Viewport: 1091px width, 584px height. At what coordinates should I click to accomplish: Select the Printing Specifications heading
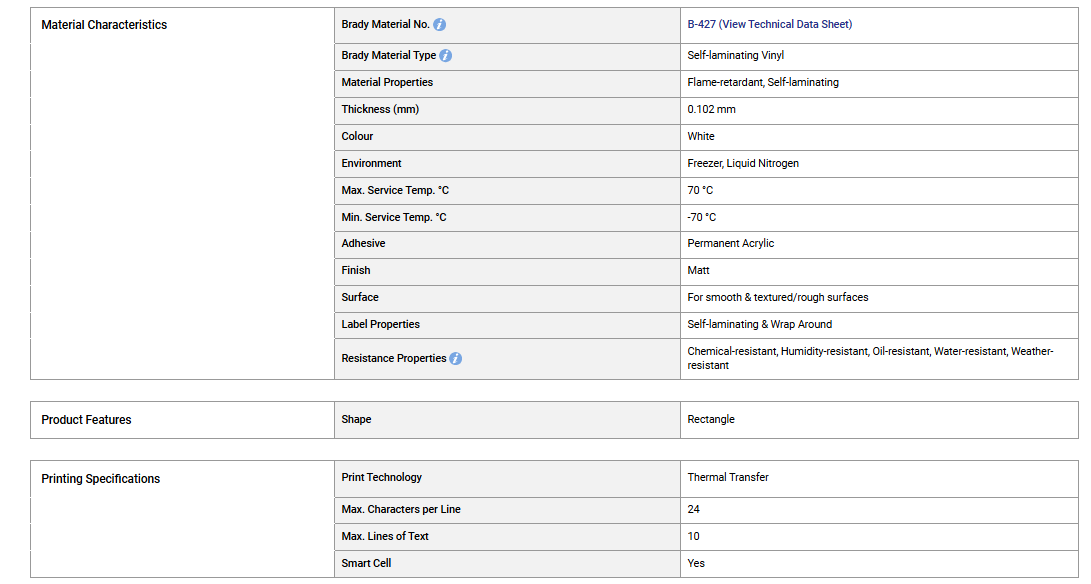click(101, 479)
